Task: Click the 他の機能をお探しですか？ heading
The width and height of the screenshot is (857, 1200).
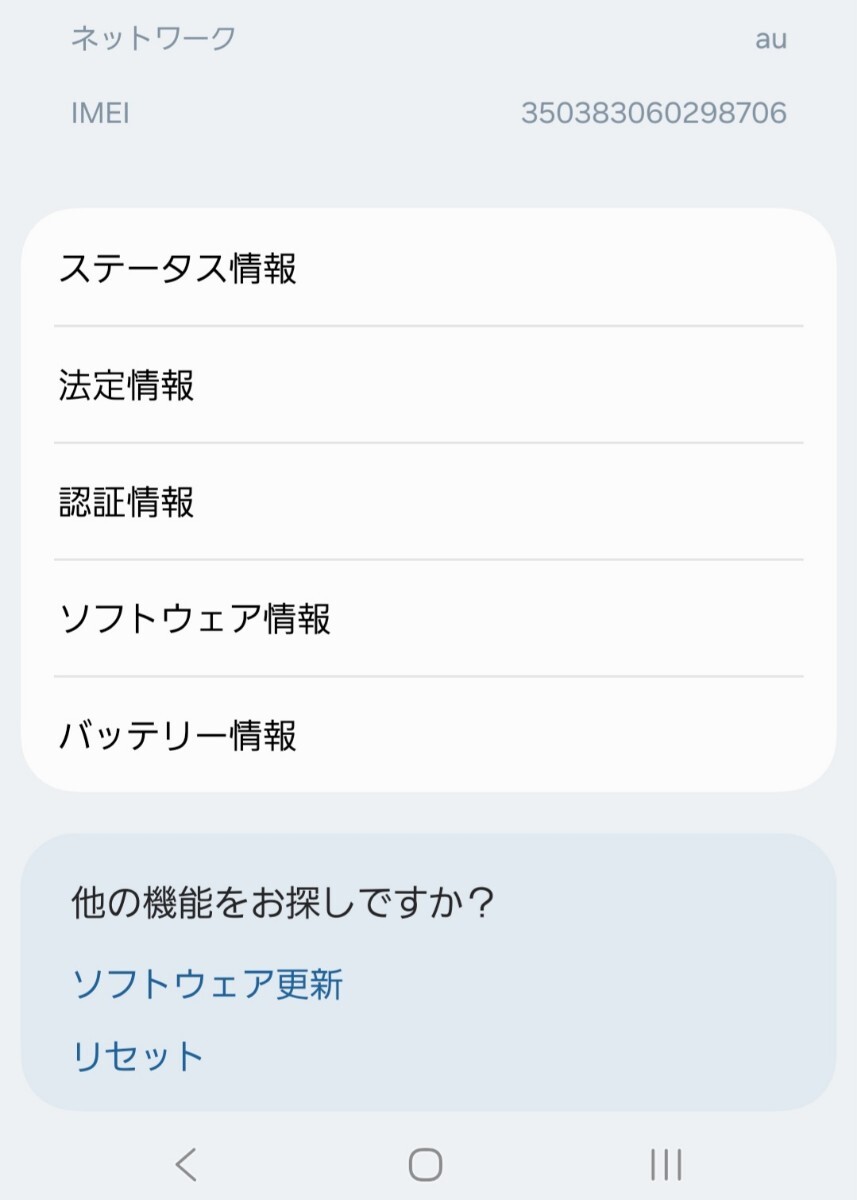Action: (284, 904)
